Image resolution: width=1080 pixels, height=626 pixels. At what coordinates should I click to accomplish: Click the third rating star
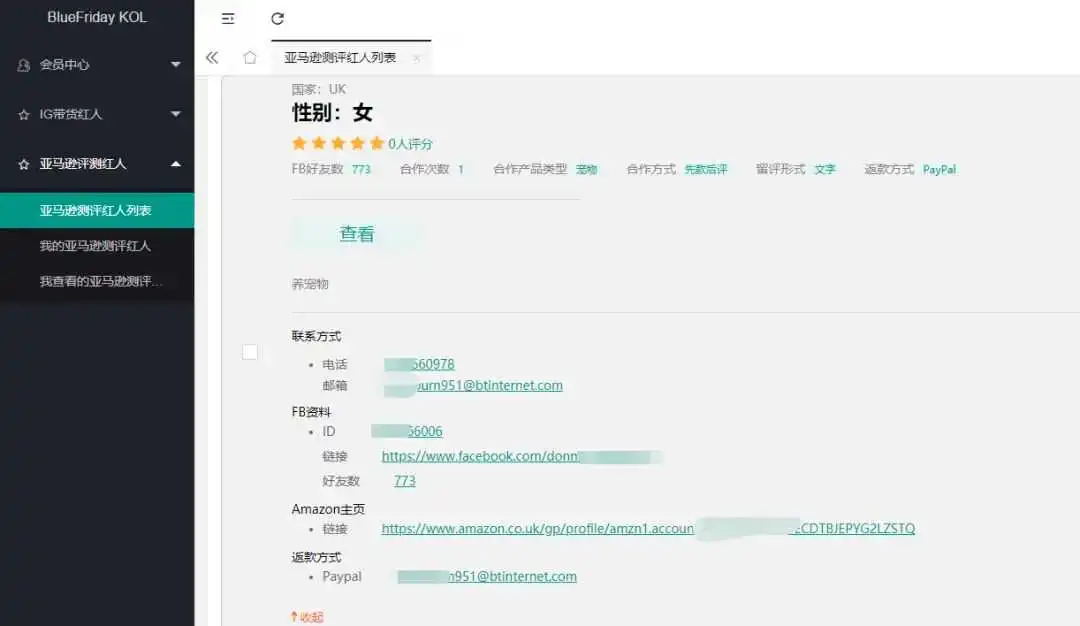(x=338, y=143)
